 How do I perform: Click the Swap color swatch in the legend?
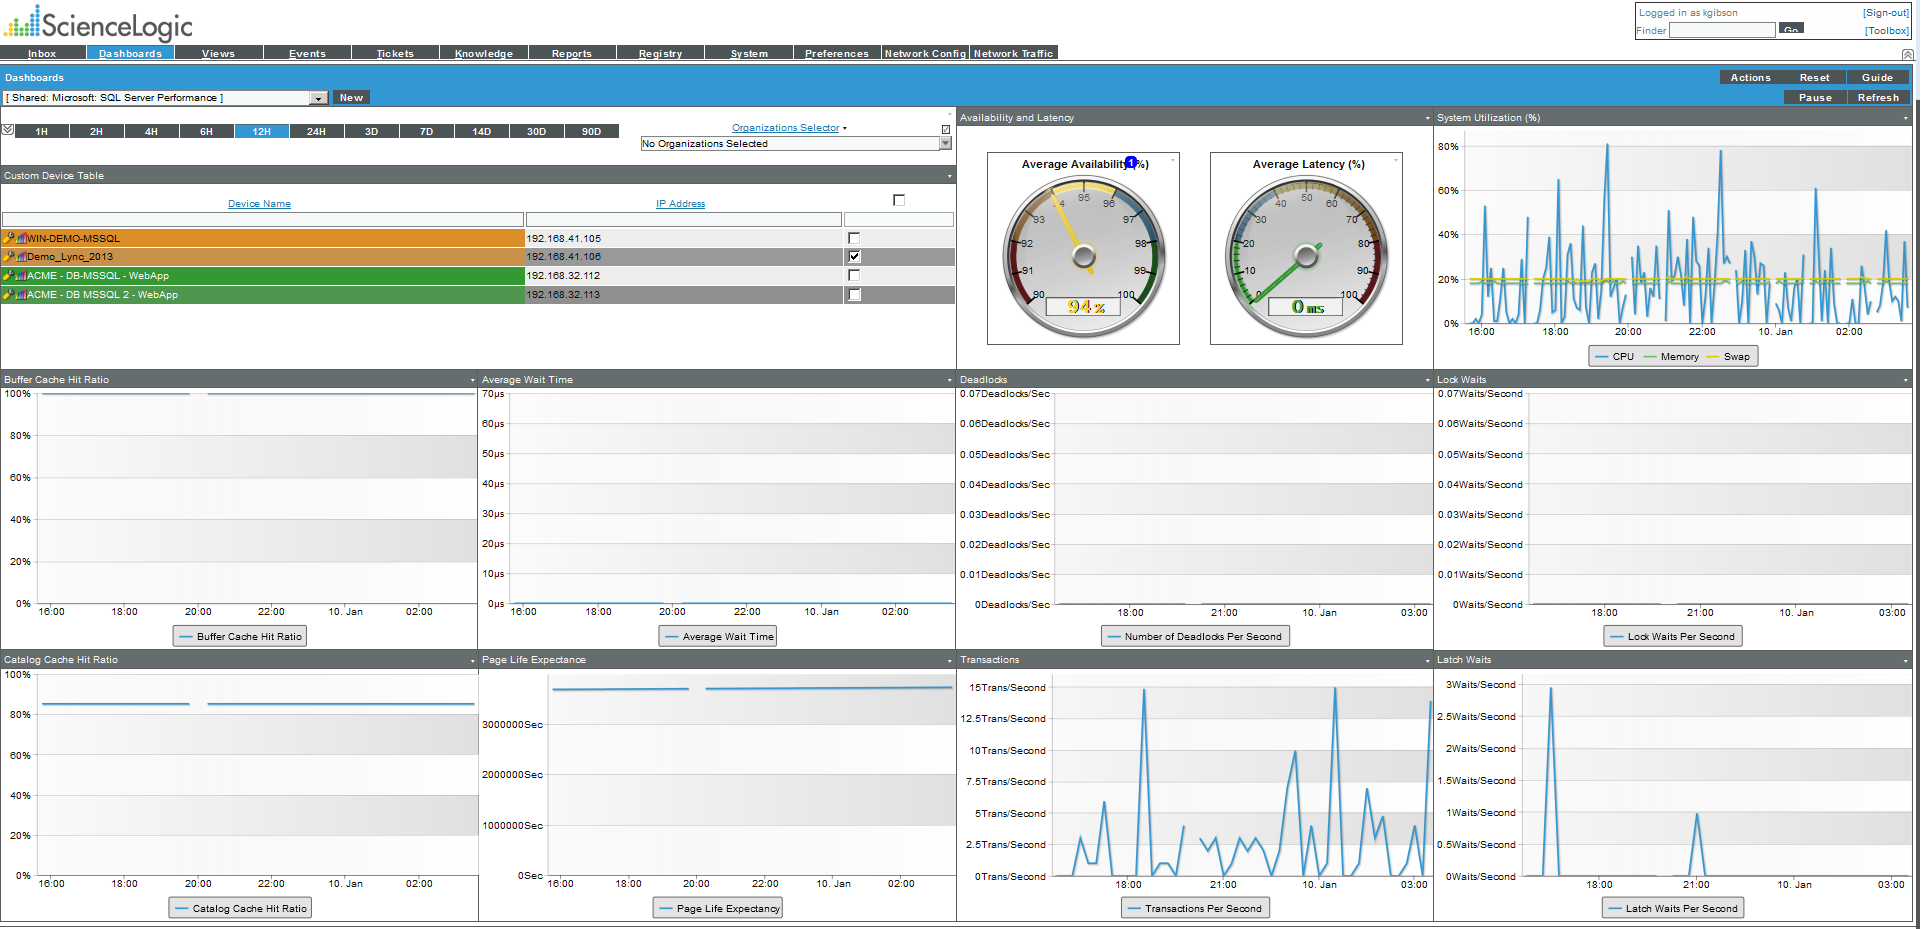(x=1713, y=356)
